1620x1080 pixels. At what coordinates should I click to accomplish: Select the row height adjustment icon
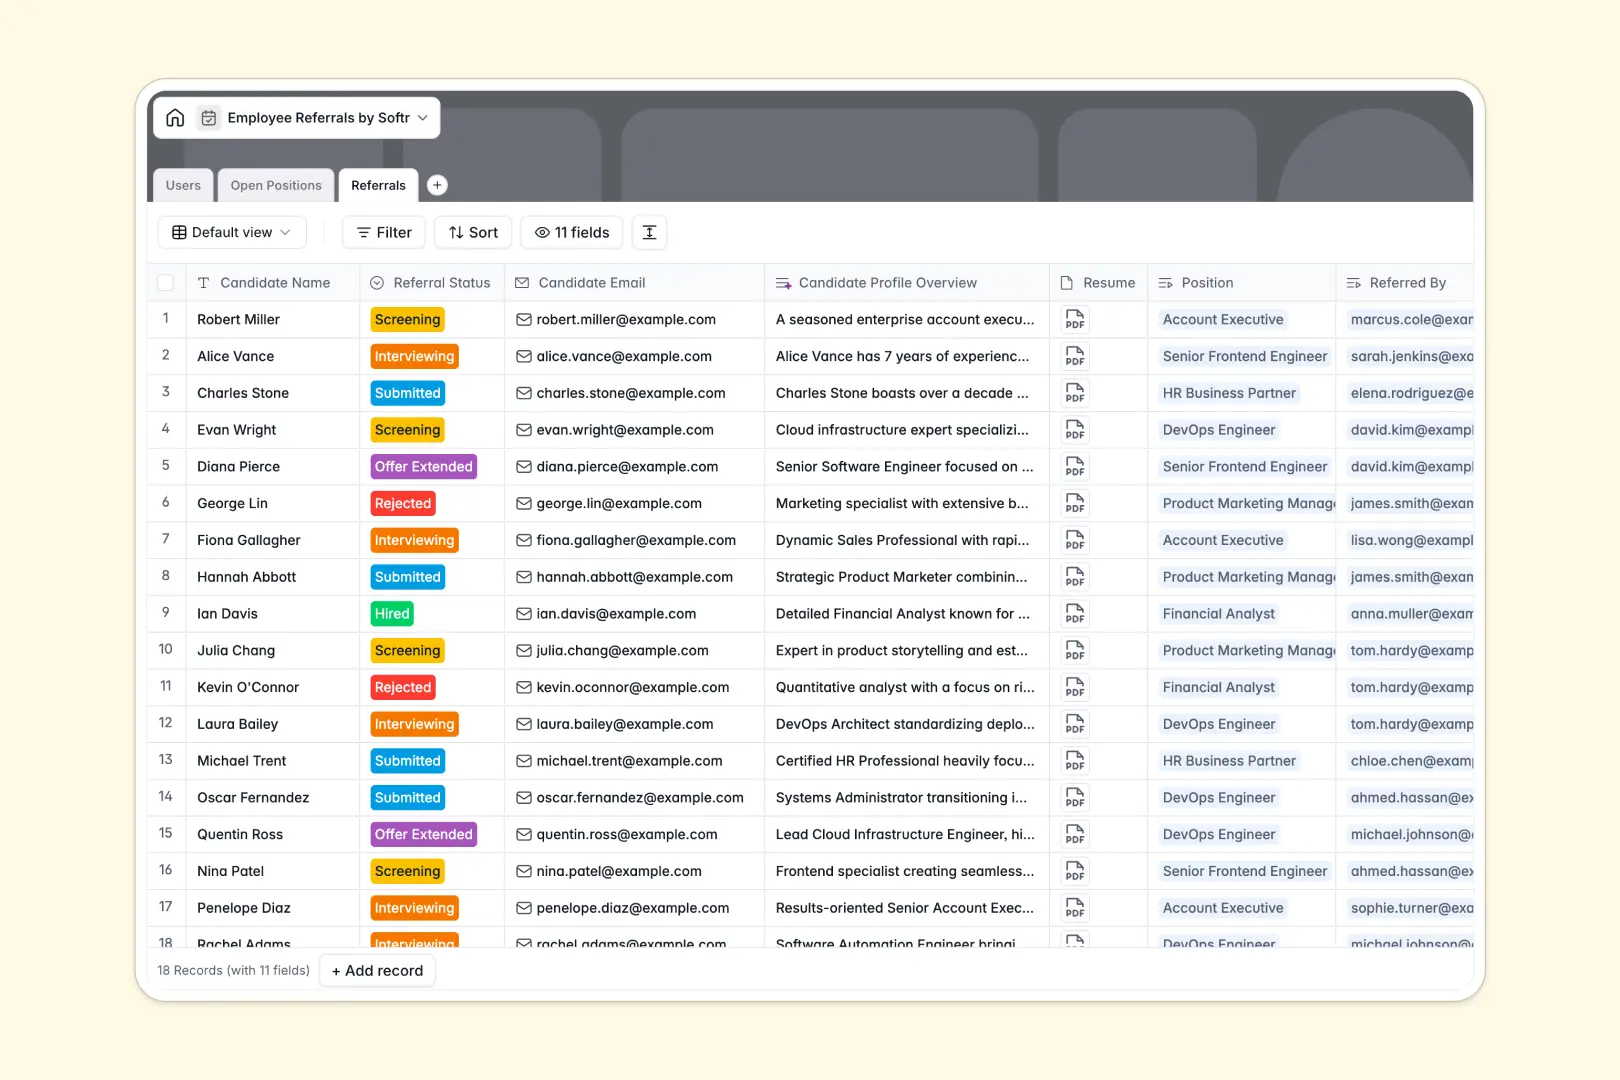pyautogui.click(x=649, y=232)
